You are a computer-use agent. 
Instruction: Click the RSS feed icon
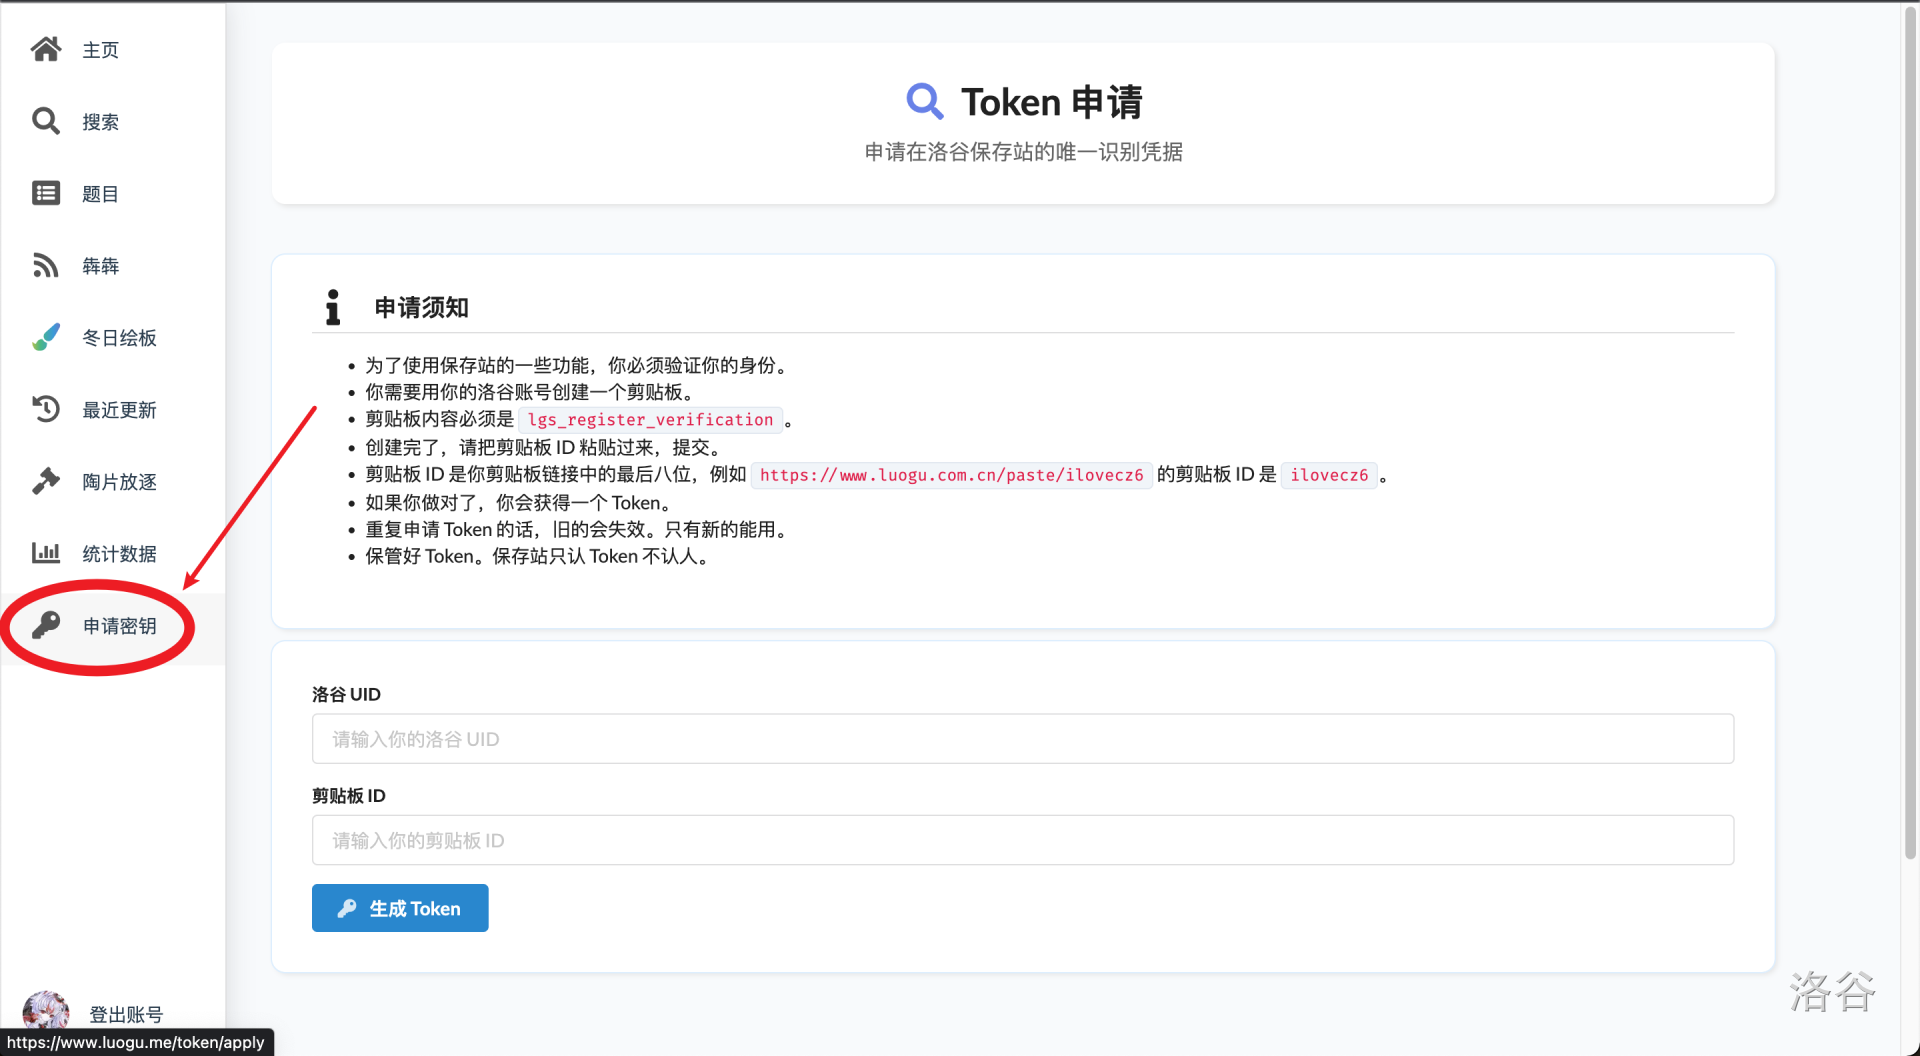pos(46,265)
